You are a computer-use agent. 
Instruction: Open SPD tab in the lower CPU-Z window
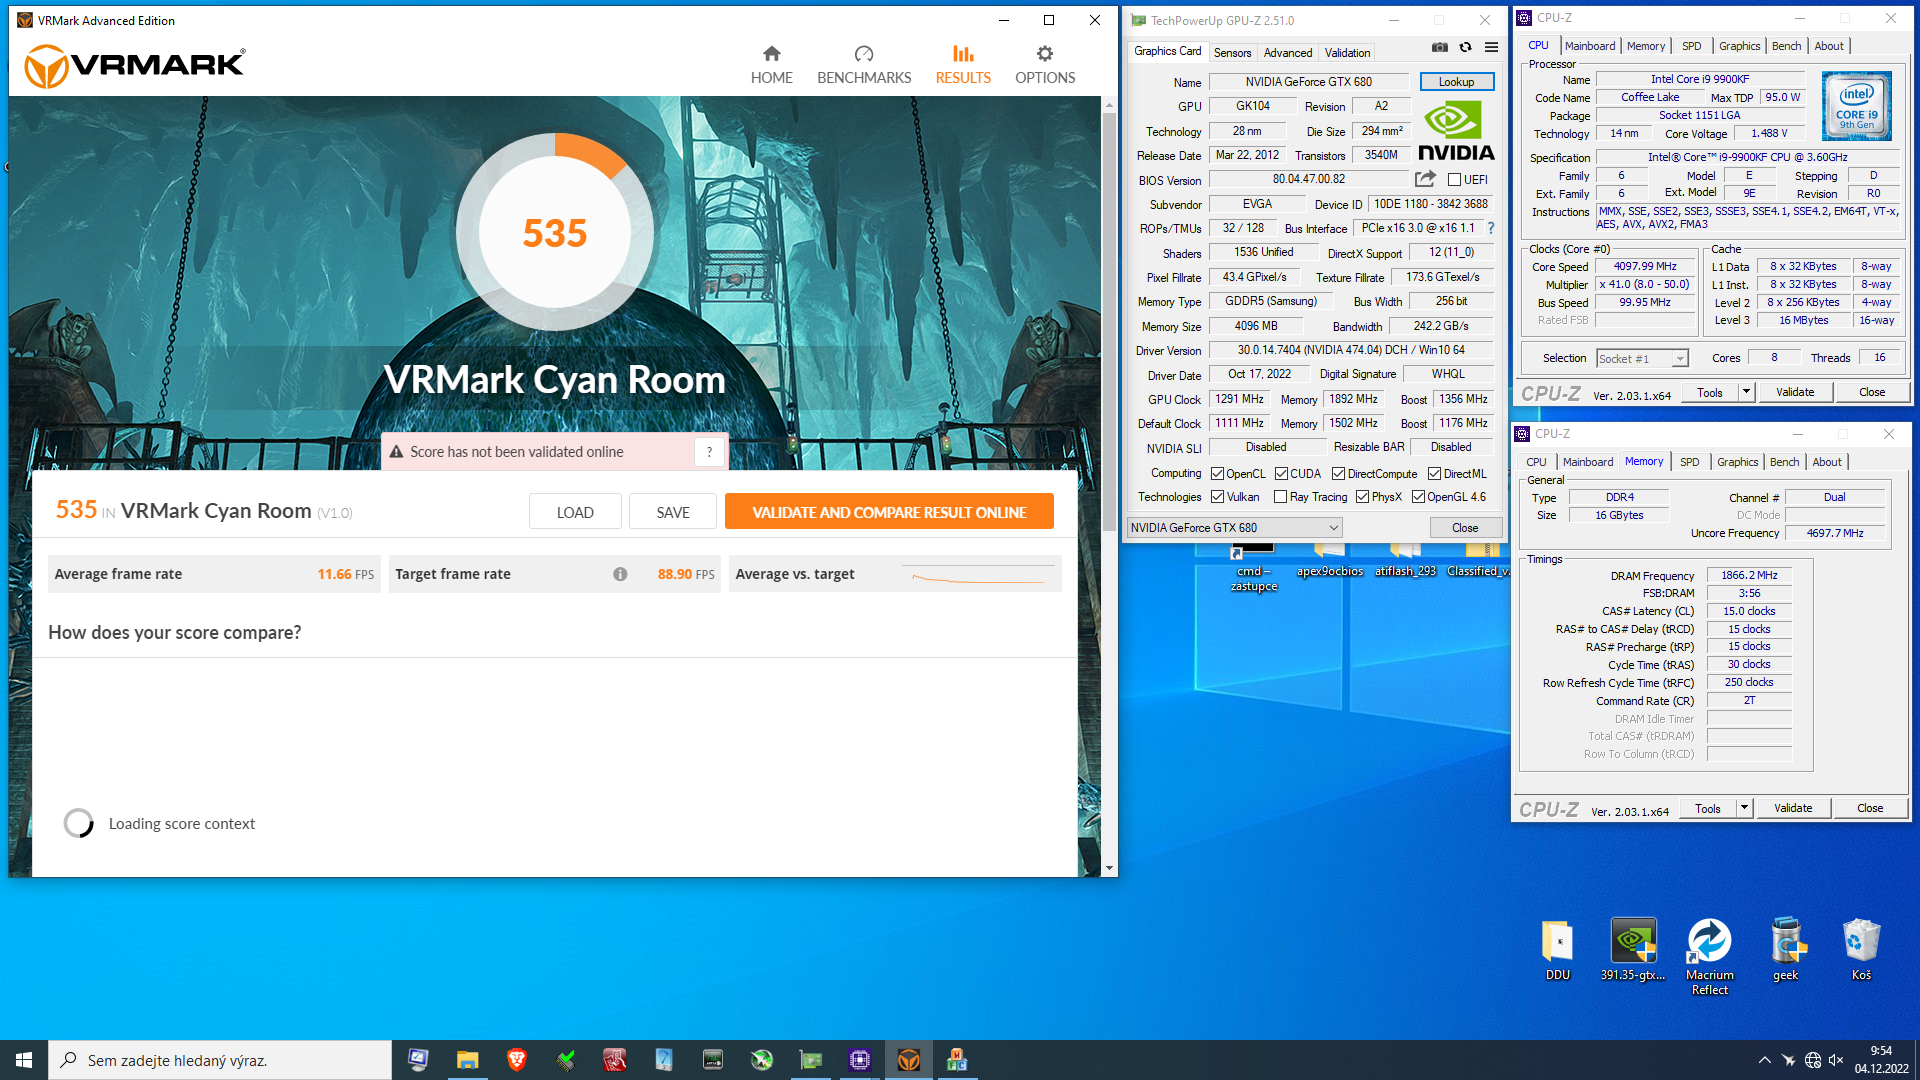pos(1689,462)
